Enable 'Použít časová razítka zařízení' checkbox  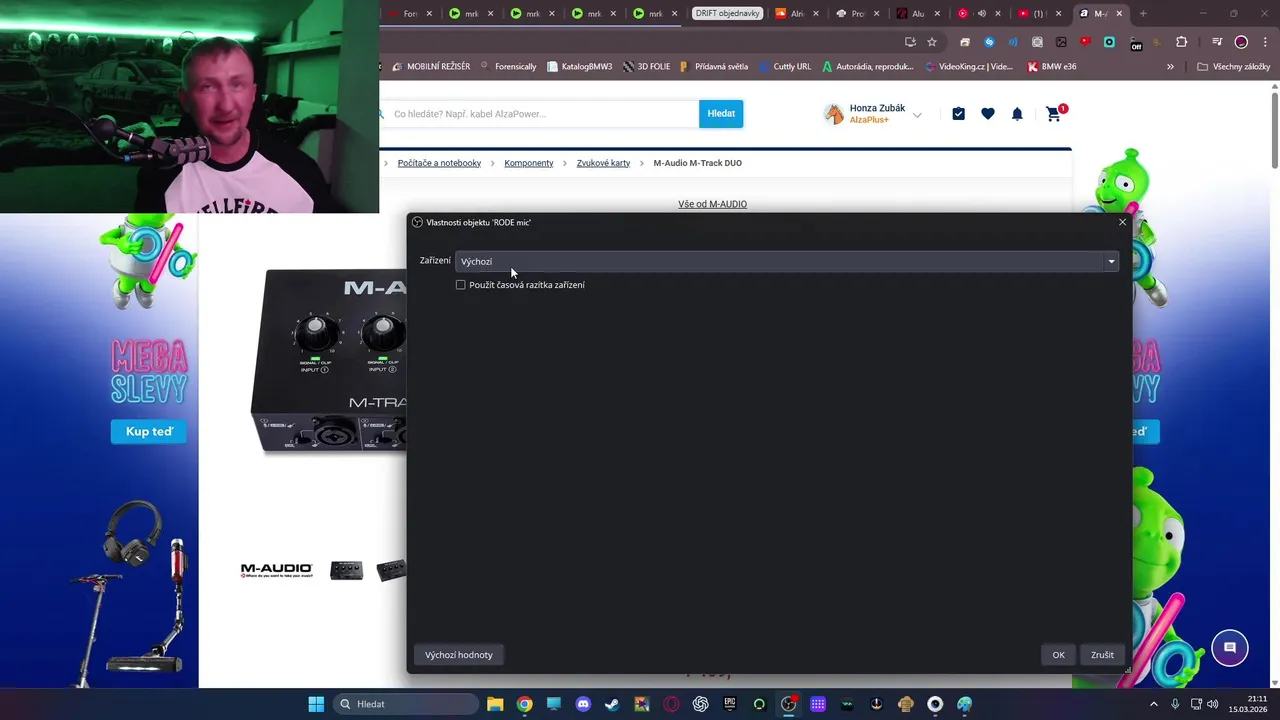[x=461, y=285]
